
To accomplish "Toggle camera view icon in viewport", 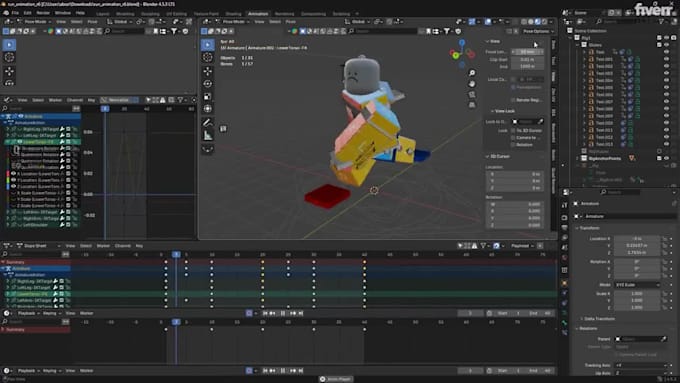I will pyautogui.click(x=472, y=94).
